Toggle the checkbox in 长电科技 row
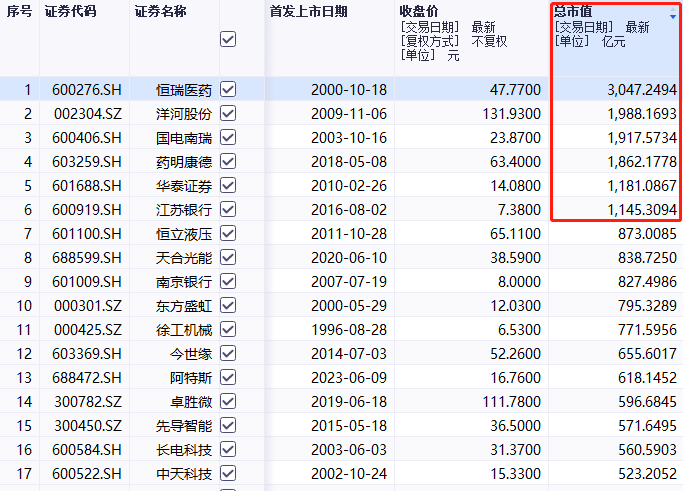The width and height of the screenshot is (683, 491). (x=228, y=449)
